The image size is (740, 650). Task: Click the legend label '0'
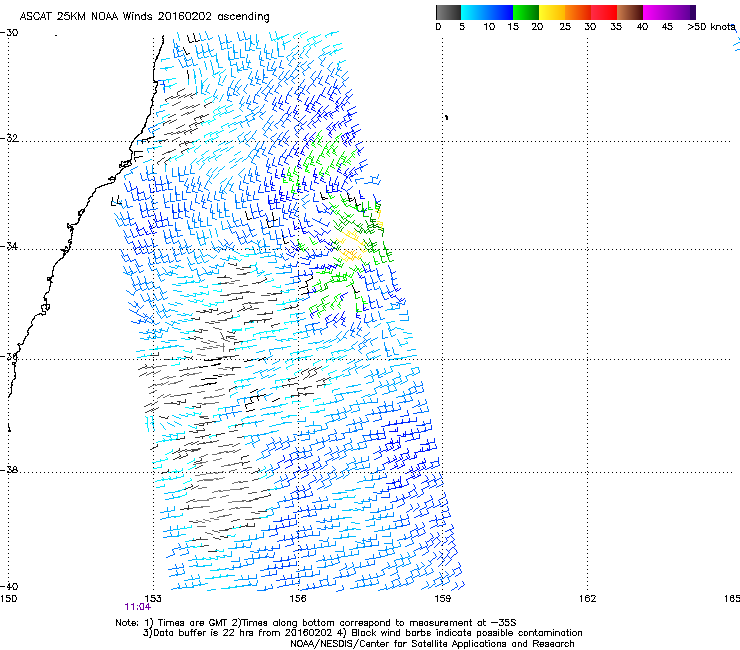438,27
